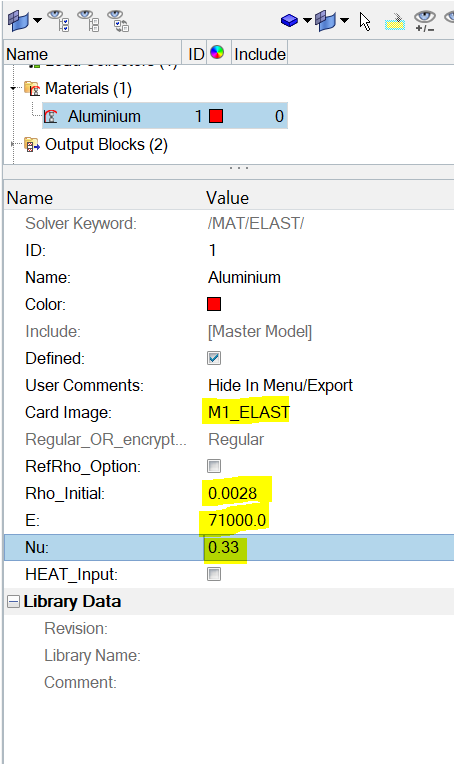455x765 pixels.
Task: Edit the Rho_Initial value 0.0028
Action: pyautogui.click(x=233, y=493)
